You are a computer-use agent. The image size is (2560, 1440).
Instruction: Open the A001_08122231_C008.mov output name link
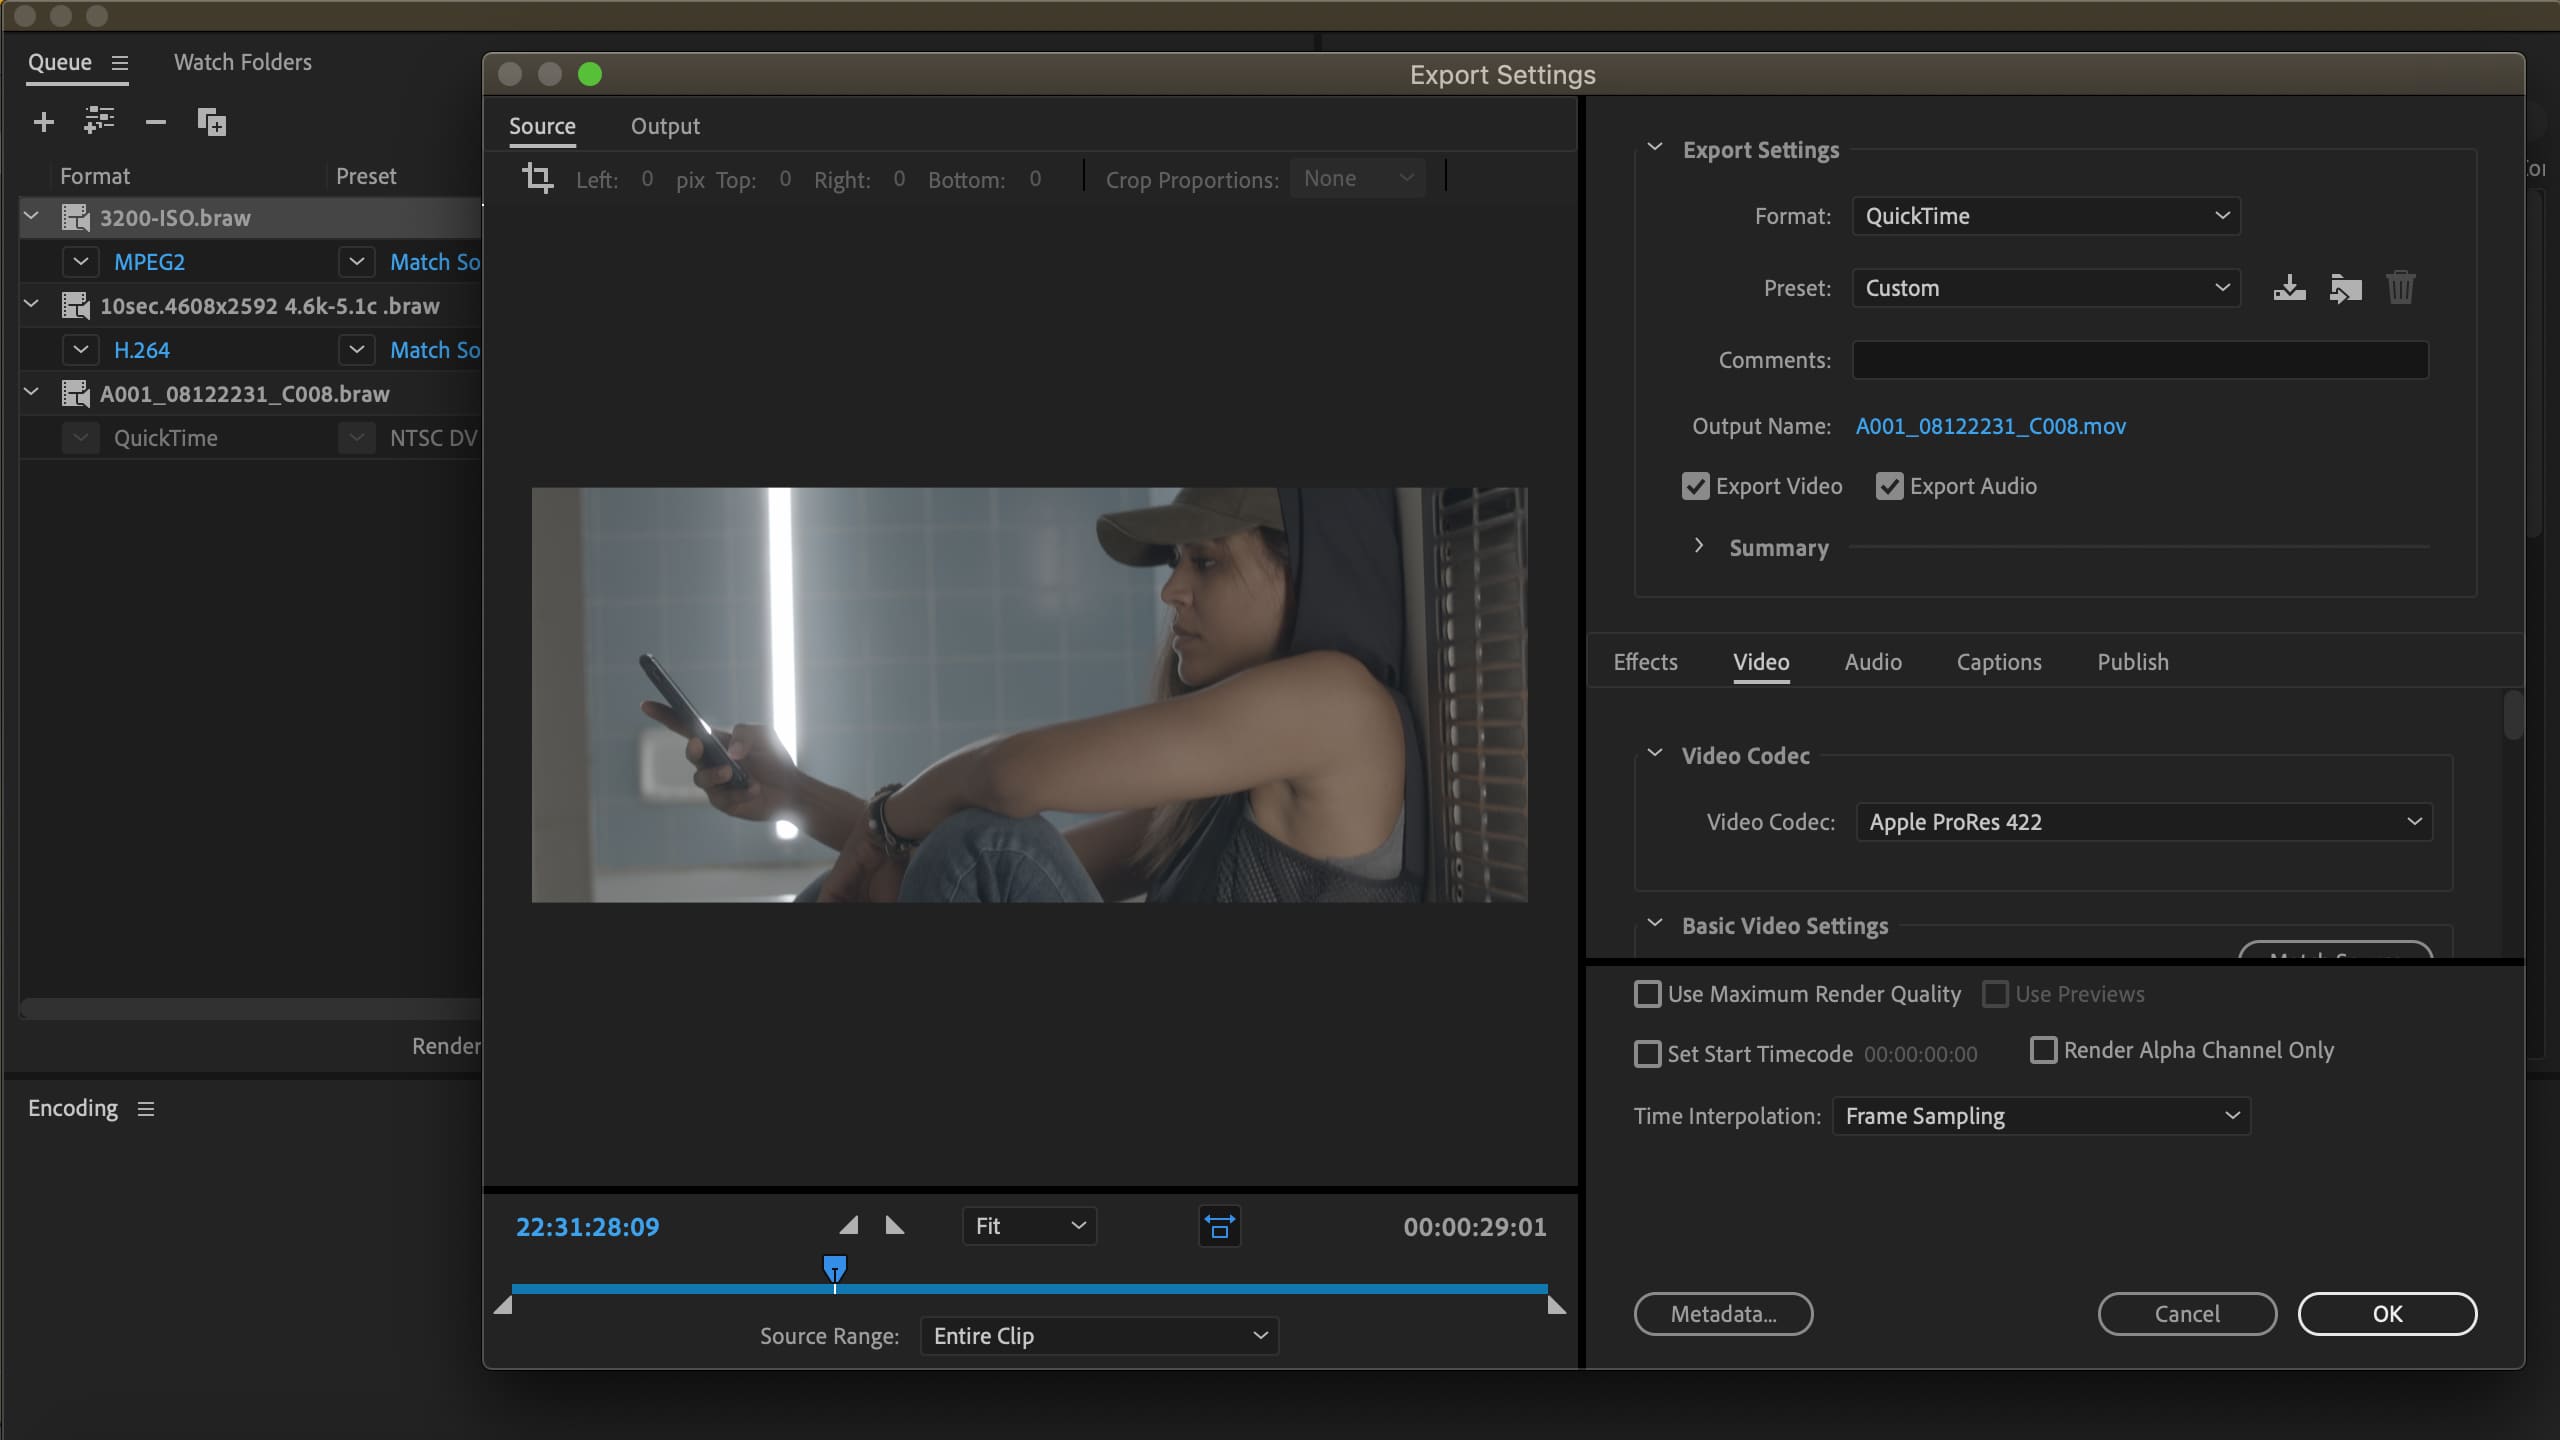coord(1990,427)
